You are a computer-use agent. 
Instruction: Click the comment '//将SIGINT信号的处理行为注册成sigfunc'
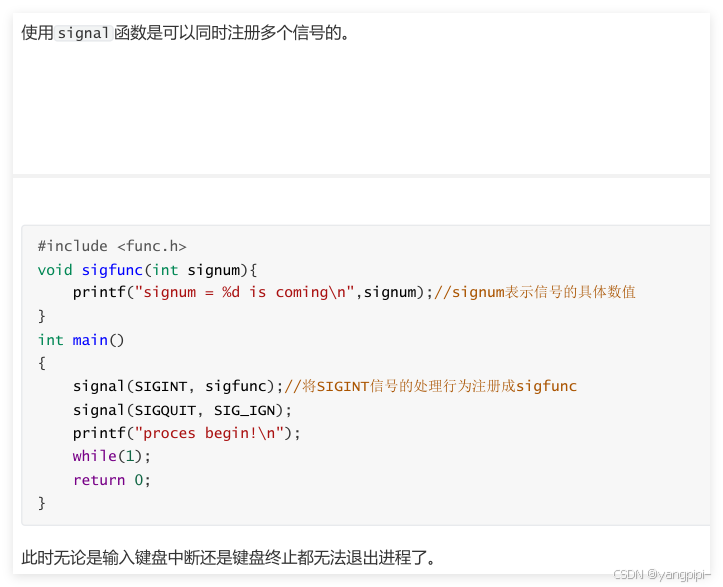(430, 386)
